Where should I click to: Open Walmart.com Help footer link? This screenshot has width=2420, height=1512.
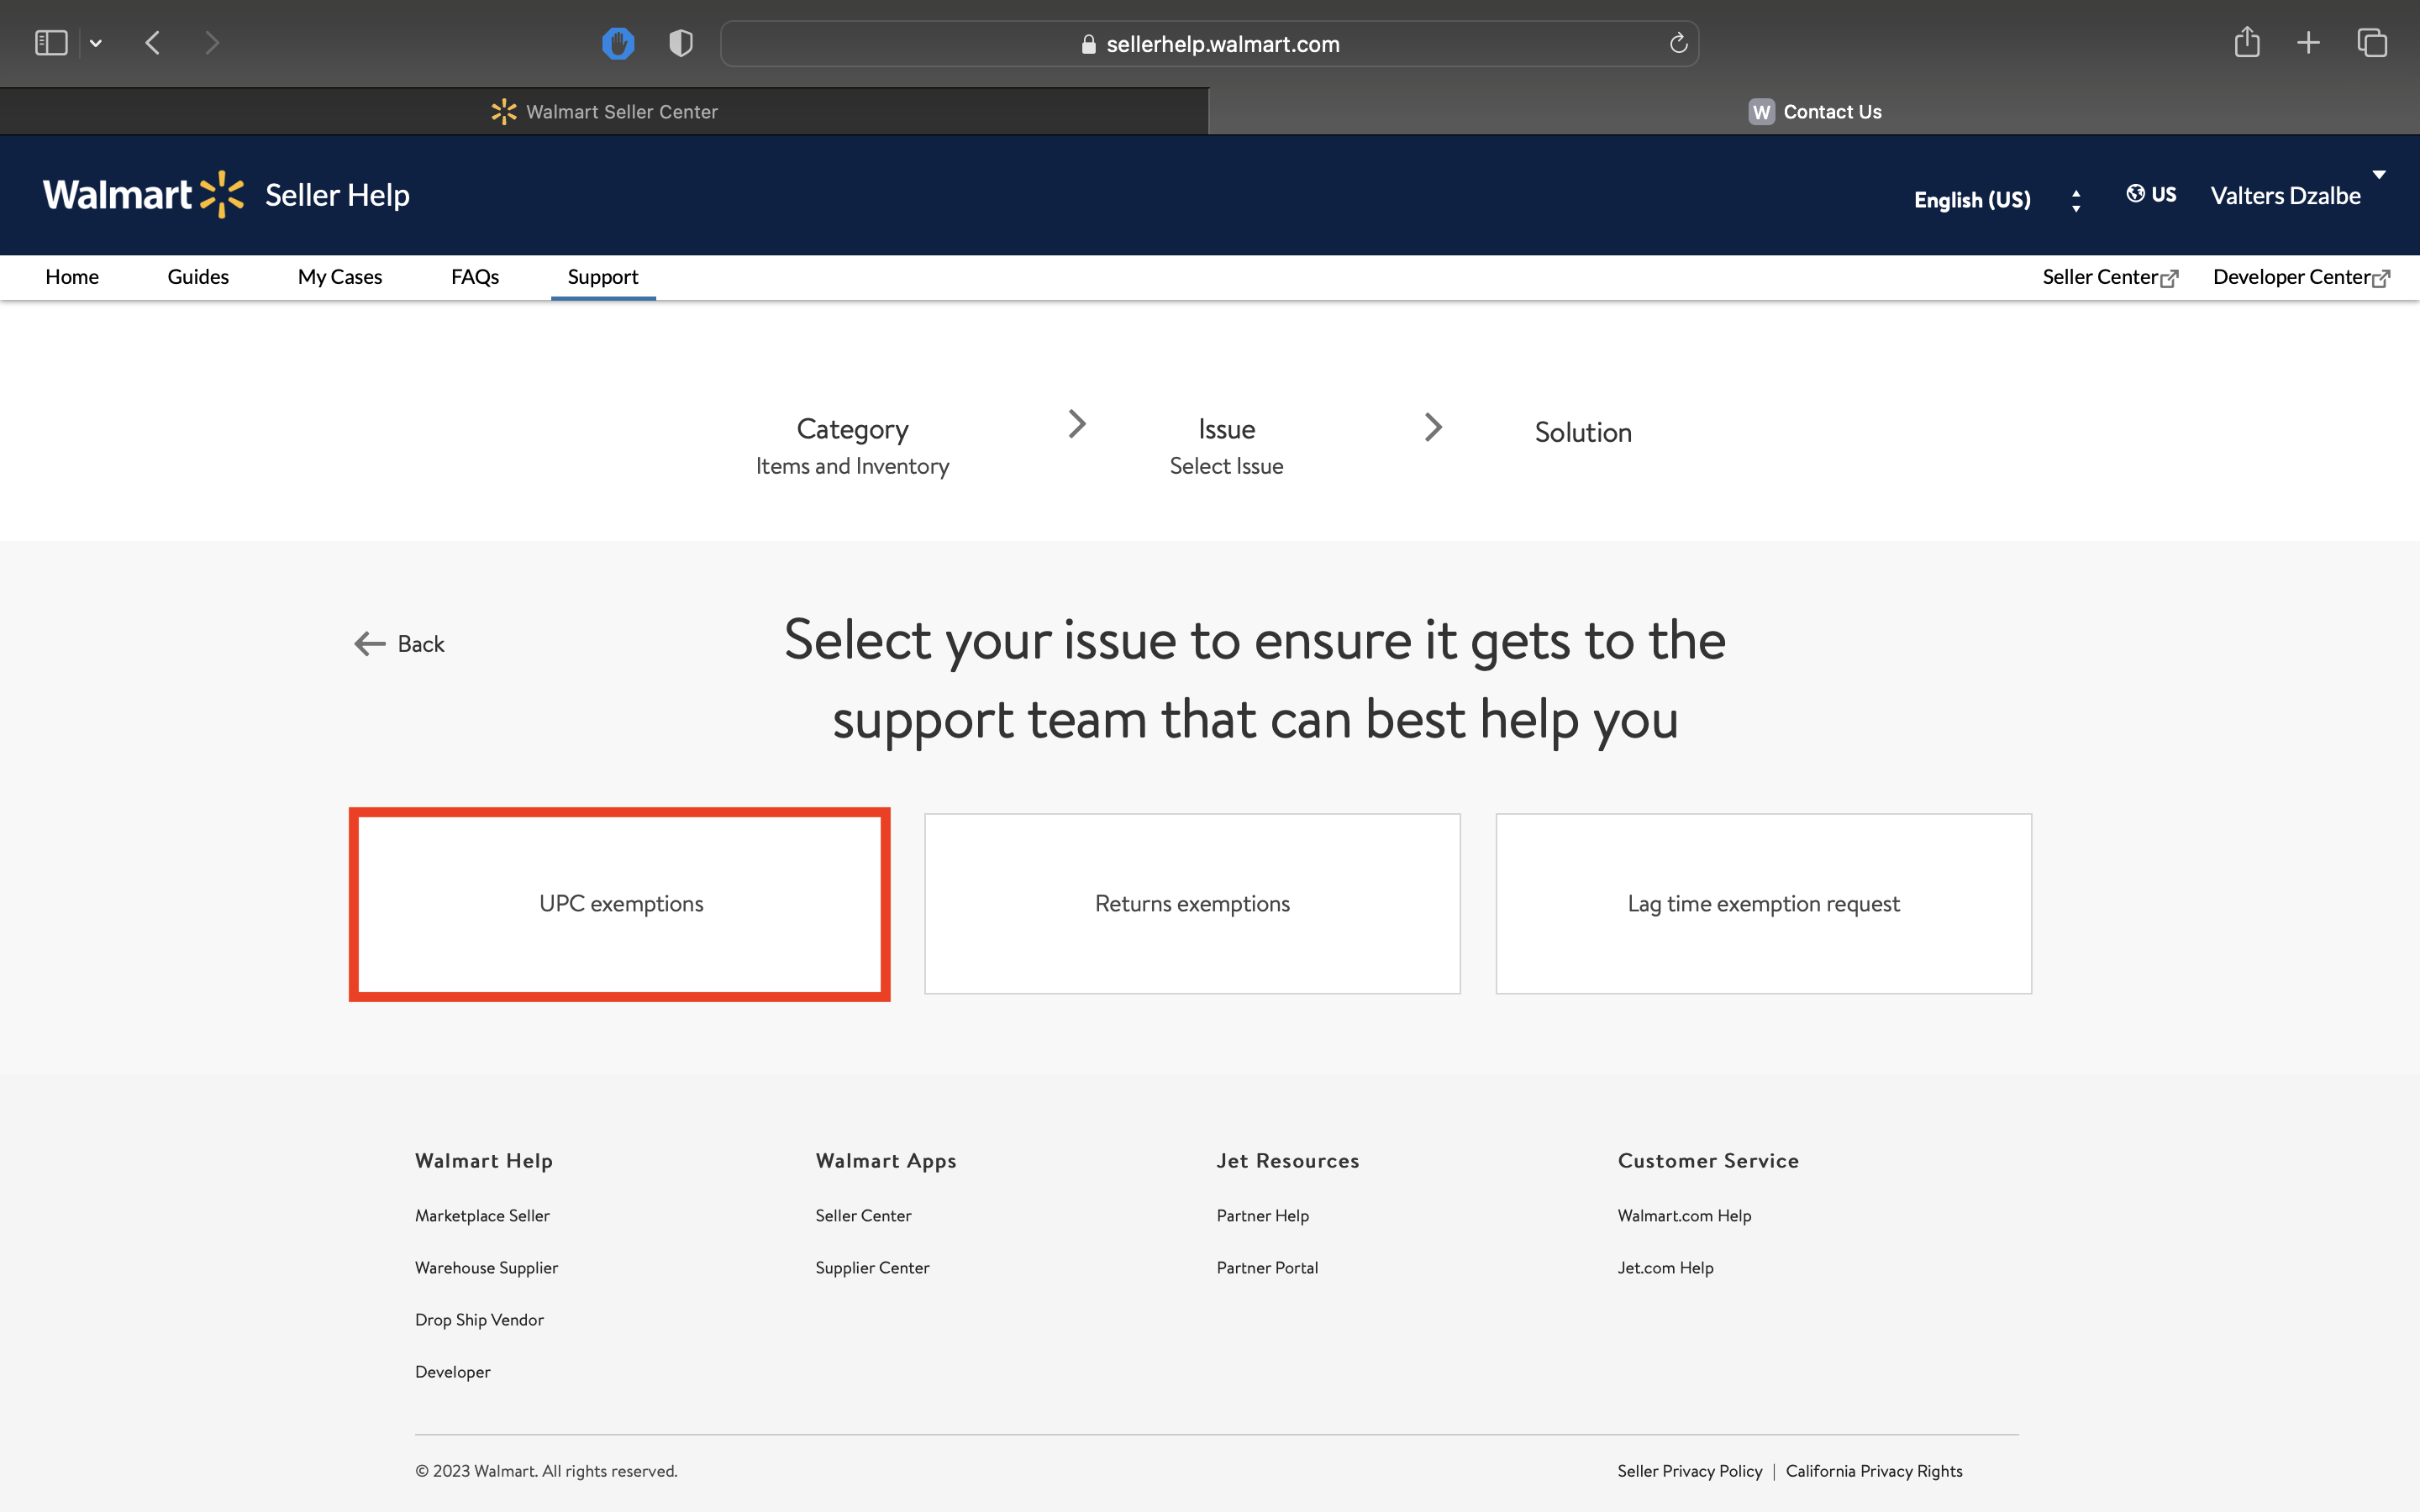[x=1684, y=1216]
